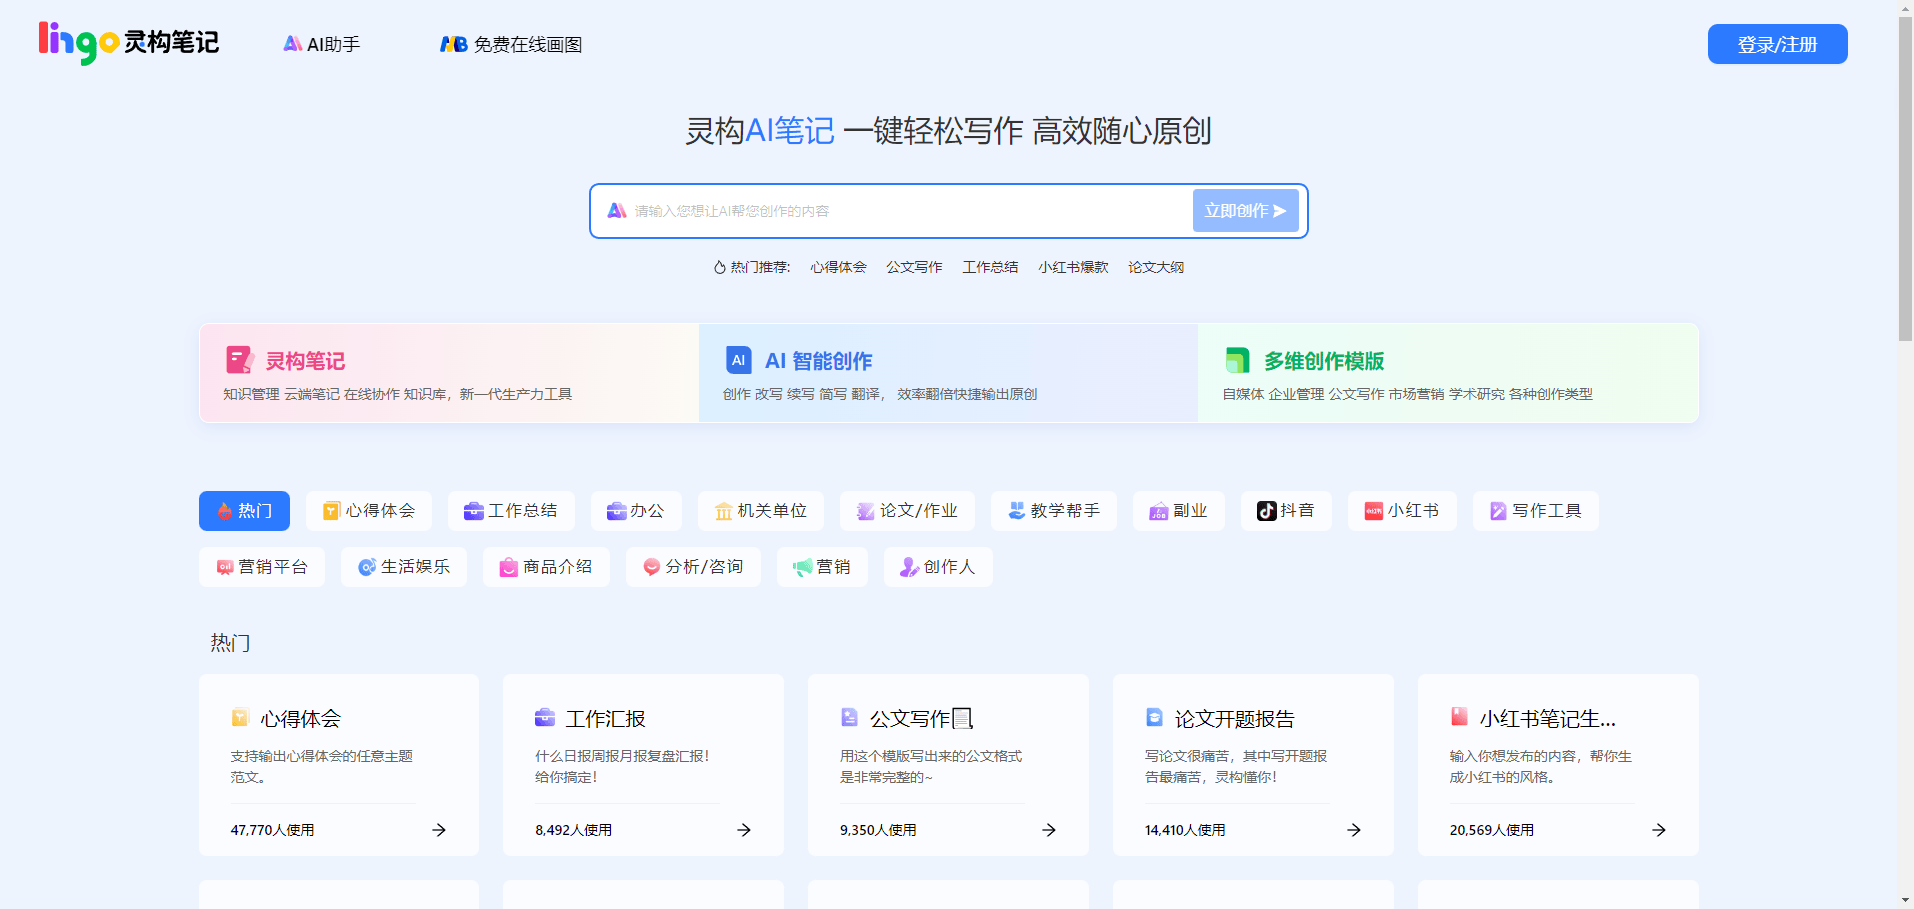Select the 商品介绍 category icon

pyautogui.click(x=507, y=567)
